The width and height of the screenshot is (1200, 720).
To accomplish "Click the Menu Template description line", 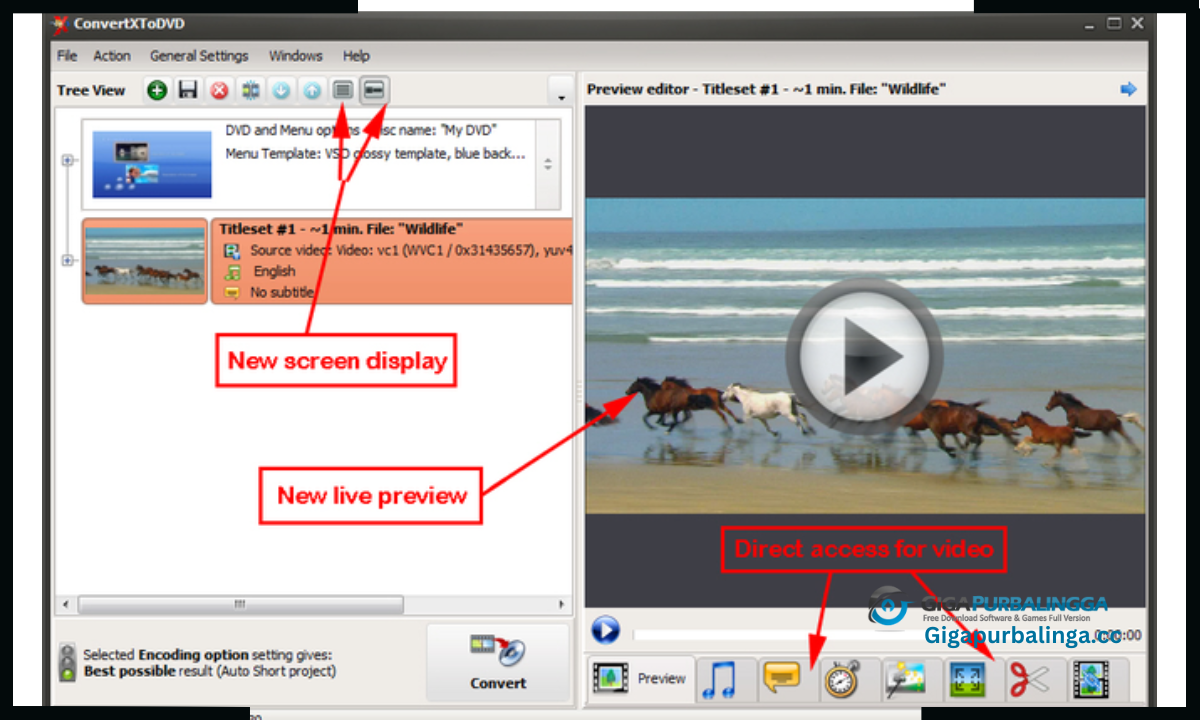I will coord(376,154).
